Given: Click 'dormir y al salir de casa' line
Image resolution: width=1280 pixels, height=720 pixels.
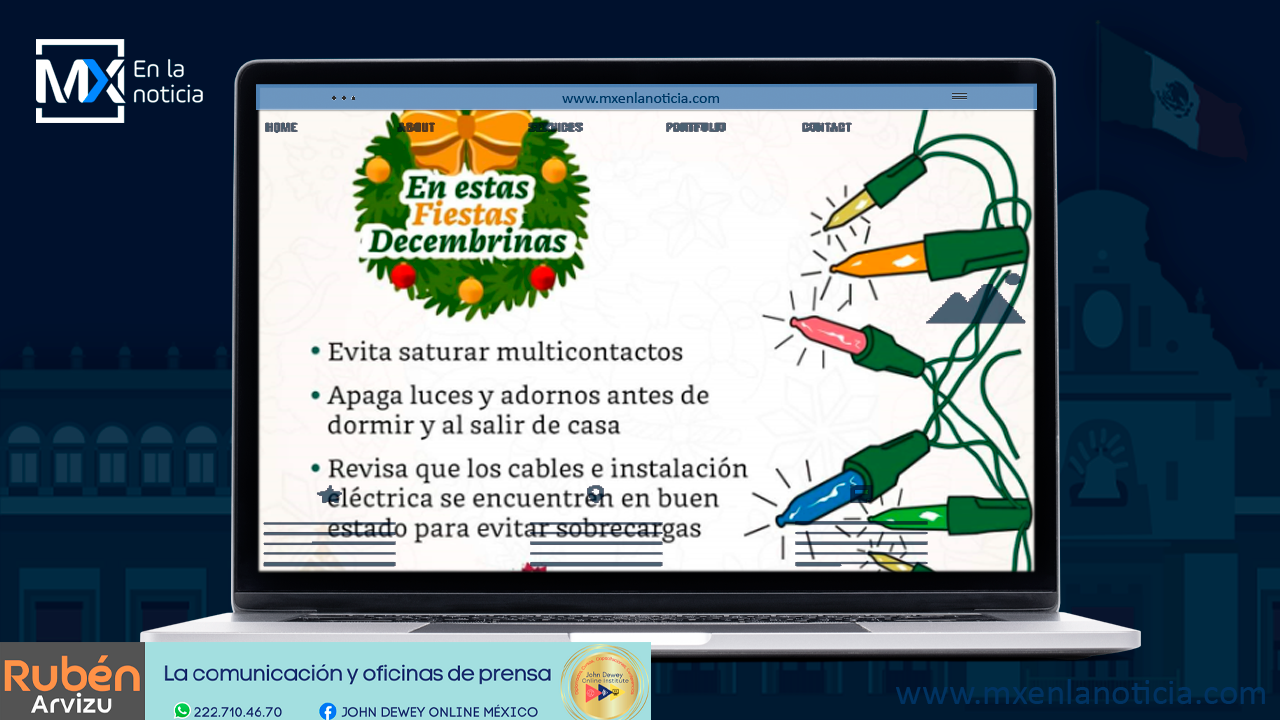Looking at the screenshot, I should (474, 425).
